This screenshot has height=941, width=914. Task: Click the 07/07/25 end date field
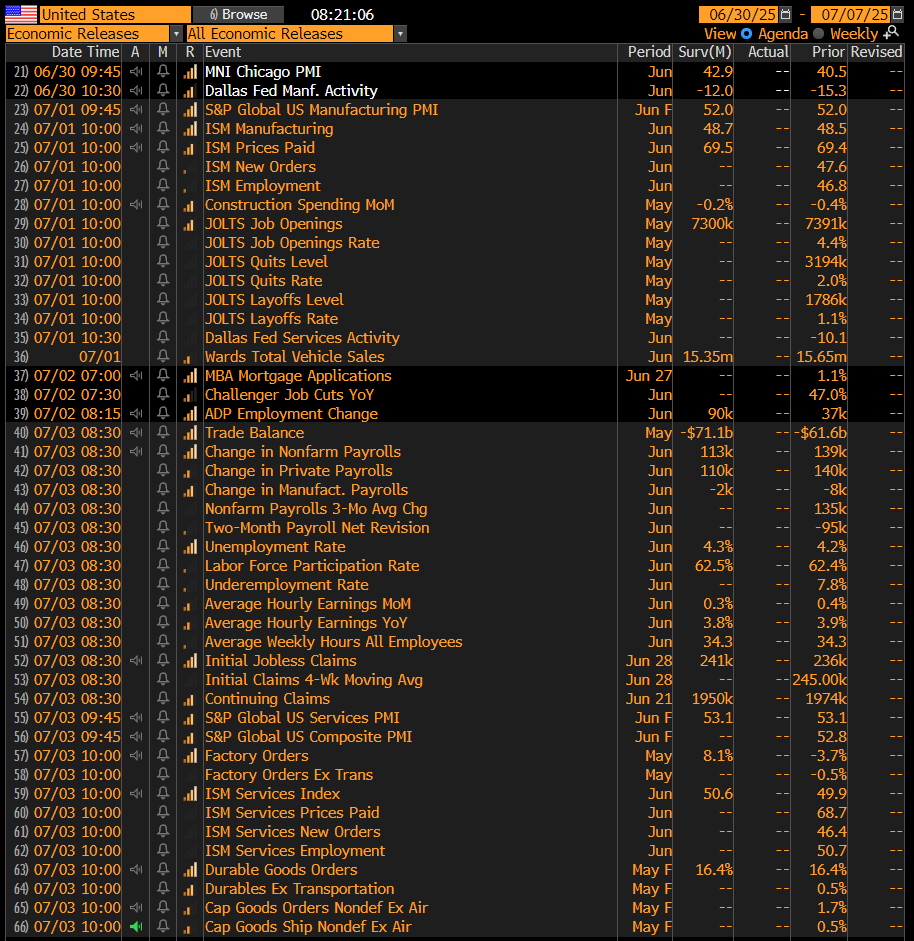[851, 14]
